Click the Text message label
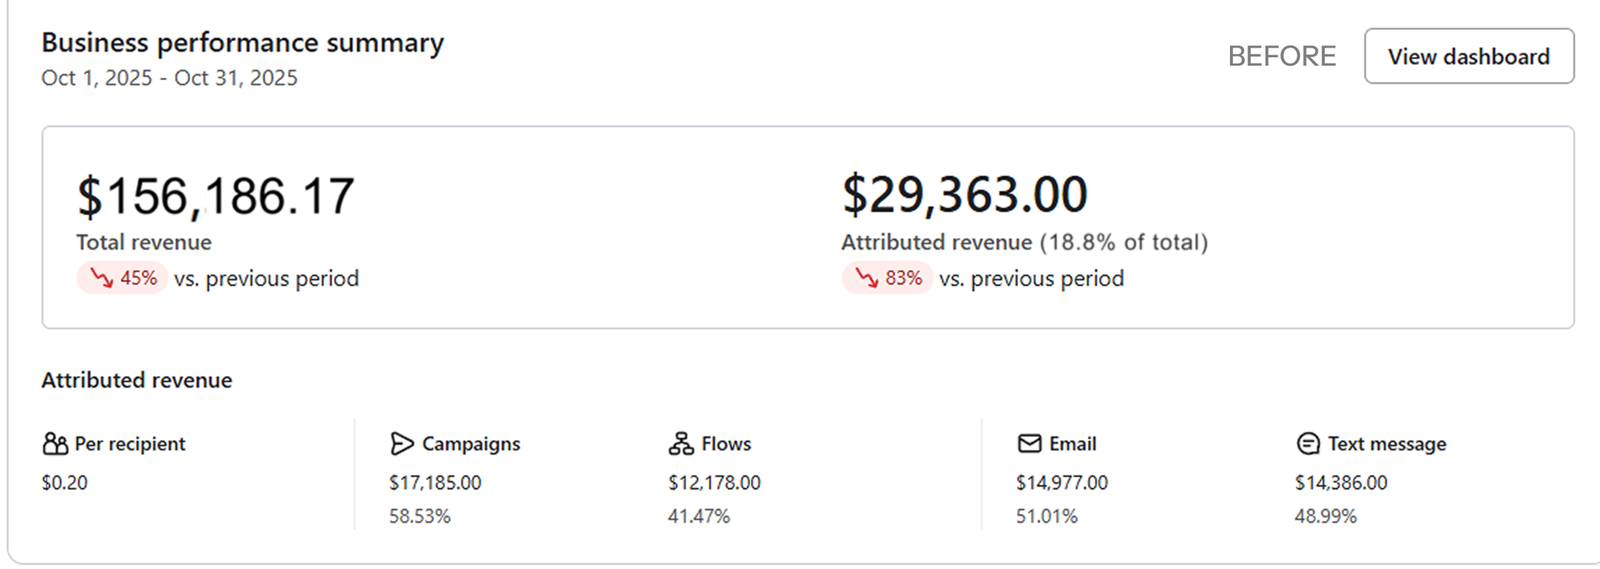 [x=1386, y=444]
